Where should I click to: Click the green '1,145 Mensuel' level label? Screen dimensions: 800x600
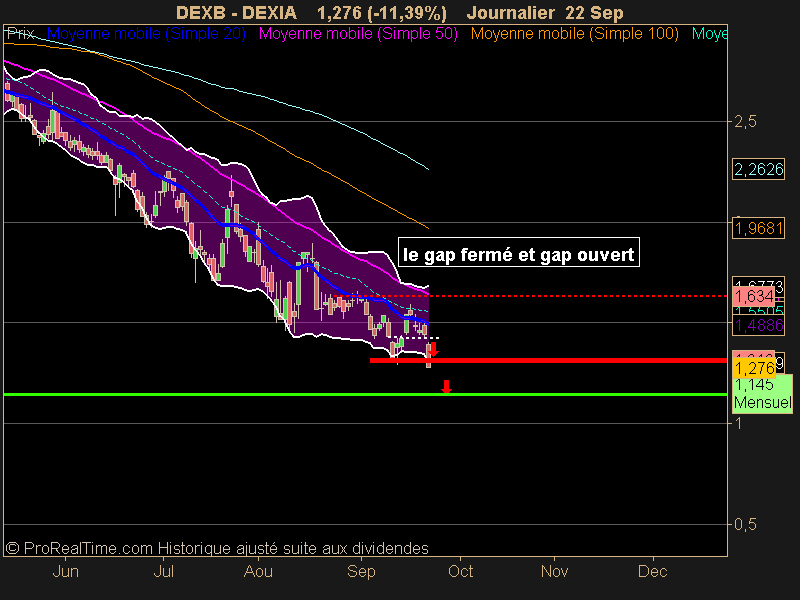[763, 393]
